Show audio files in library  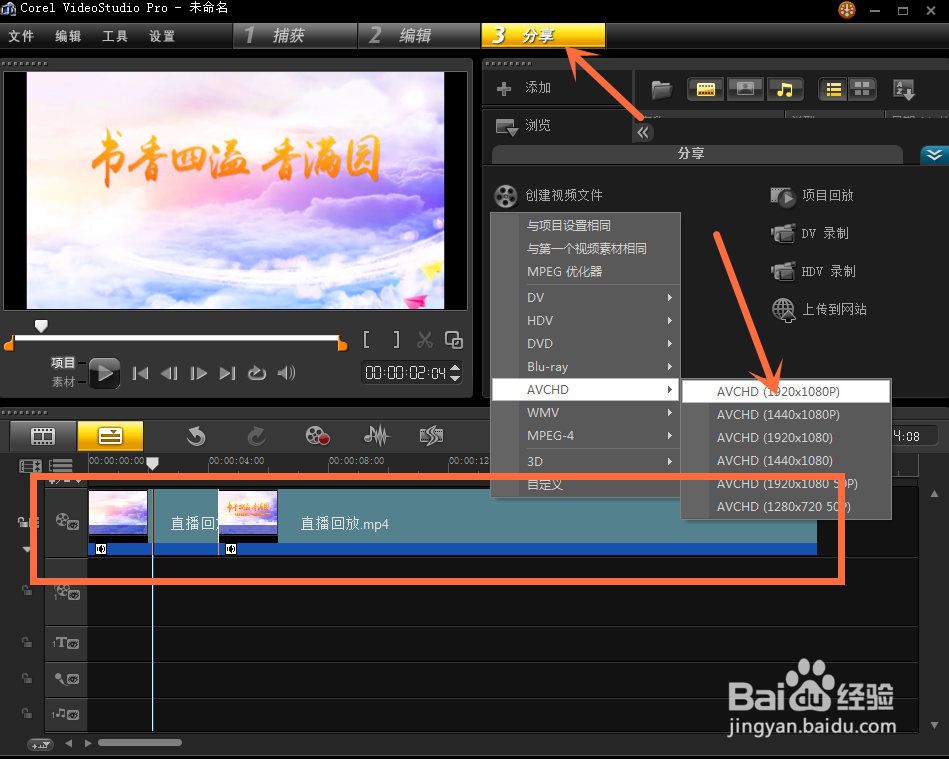pos(785,90)
